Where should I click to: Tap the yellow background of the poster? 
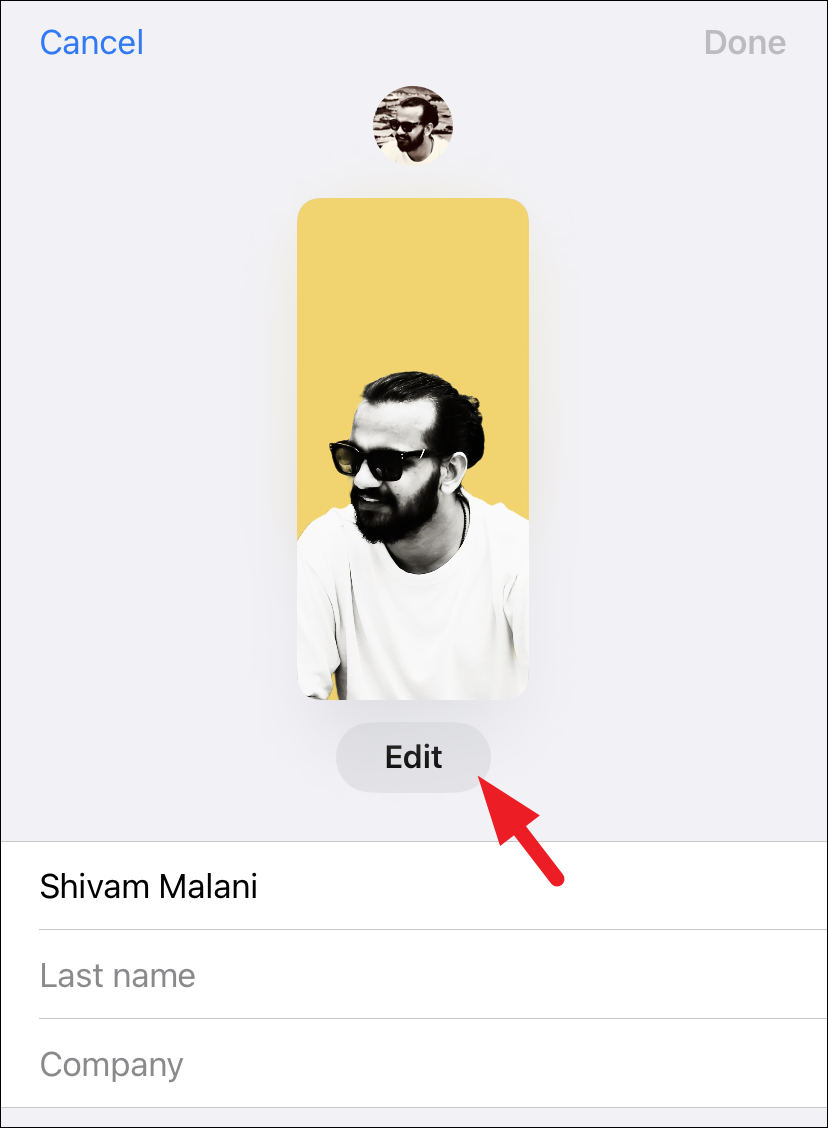413,288
